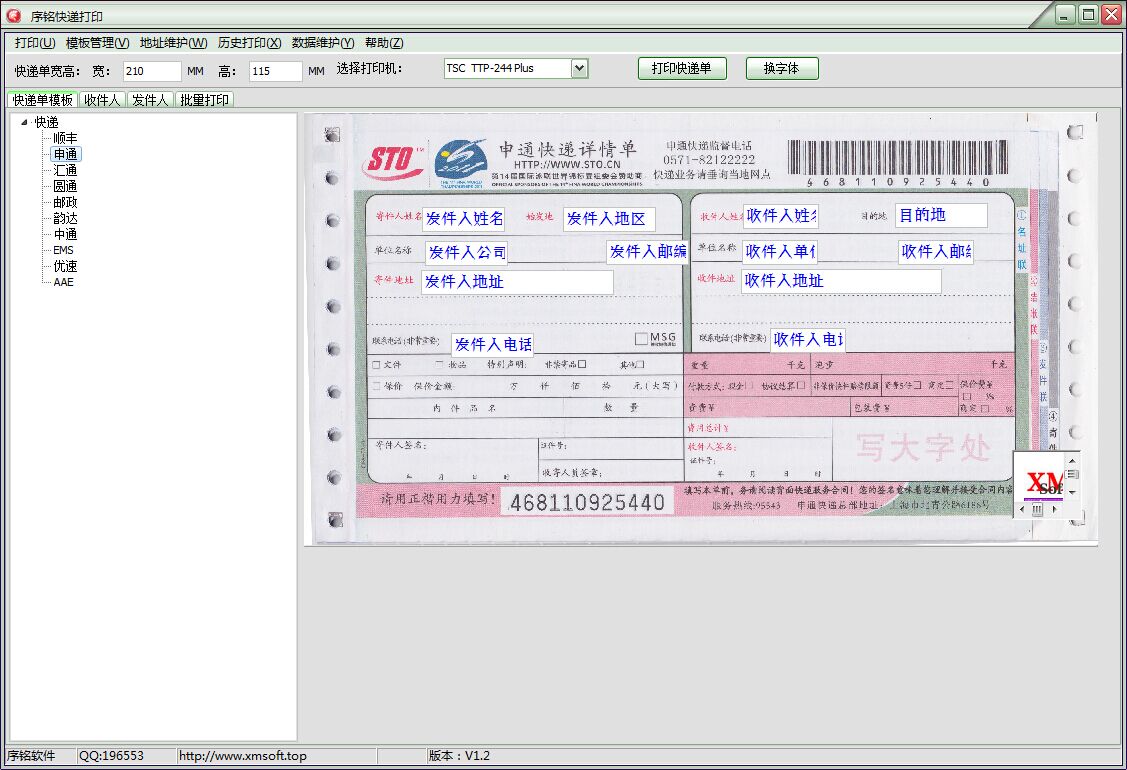Select 中通 in the courier tree
The height and width of the screenshot is (770, 1127).
(65, 234)
